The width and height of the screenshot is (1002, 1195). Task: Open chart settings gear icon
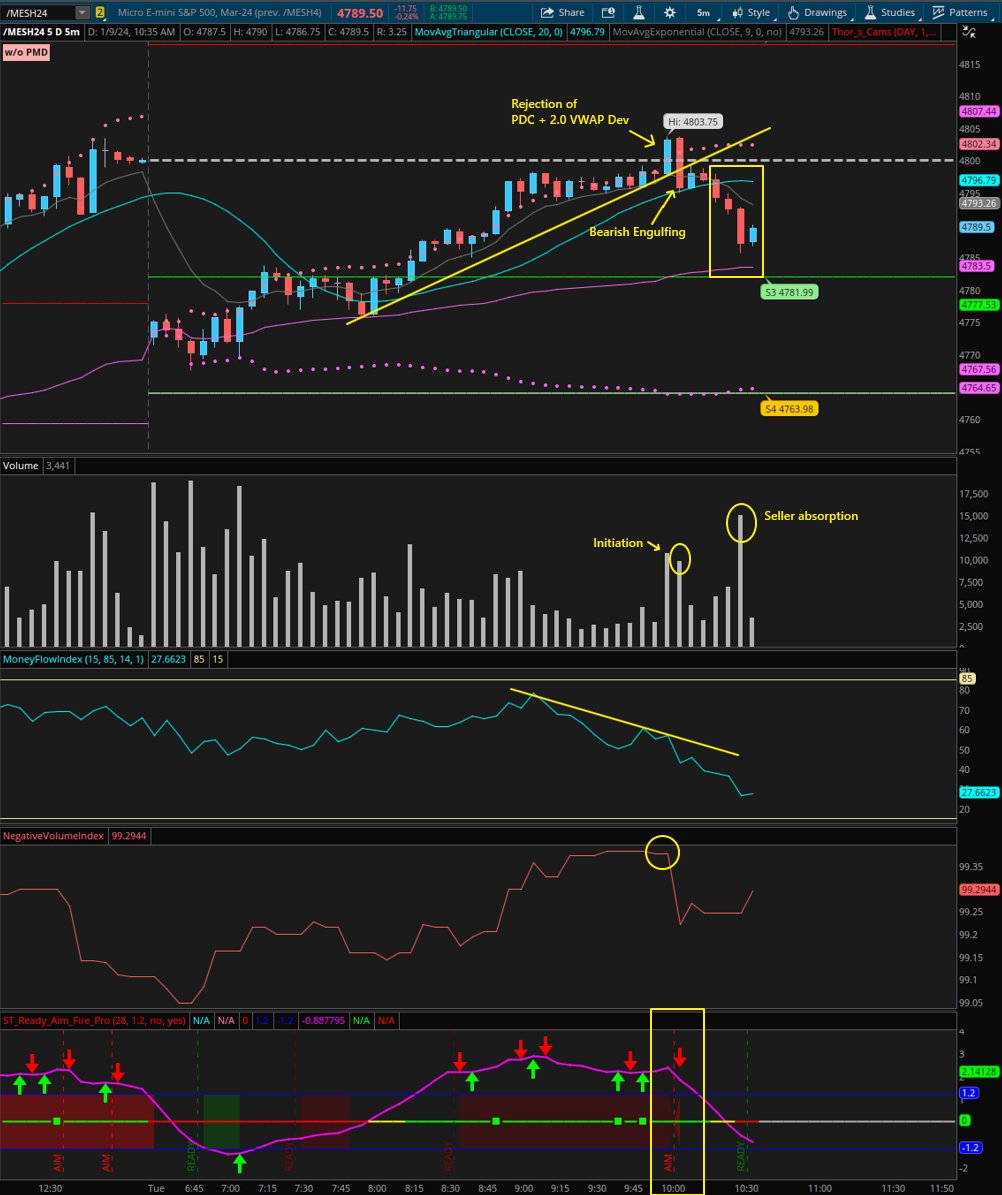click(x=669, y=12)
